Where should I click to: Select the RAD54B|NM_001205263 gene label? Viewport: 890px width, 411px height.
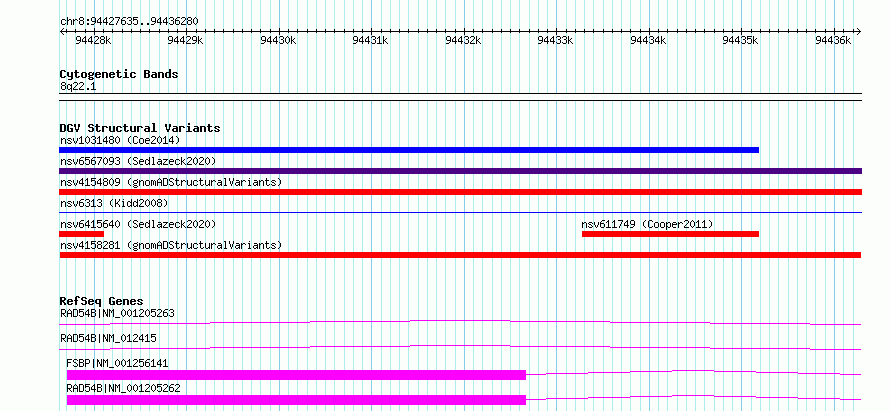117,313
